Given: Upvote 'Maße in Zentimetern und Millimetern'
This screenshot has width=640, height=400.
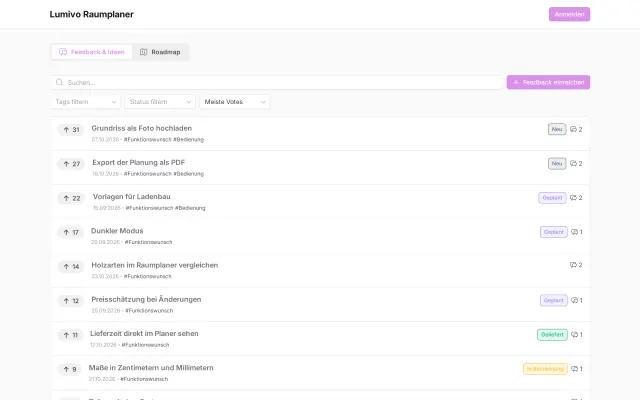Looking at the screenshot, I should tap(69, 369).
